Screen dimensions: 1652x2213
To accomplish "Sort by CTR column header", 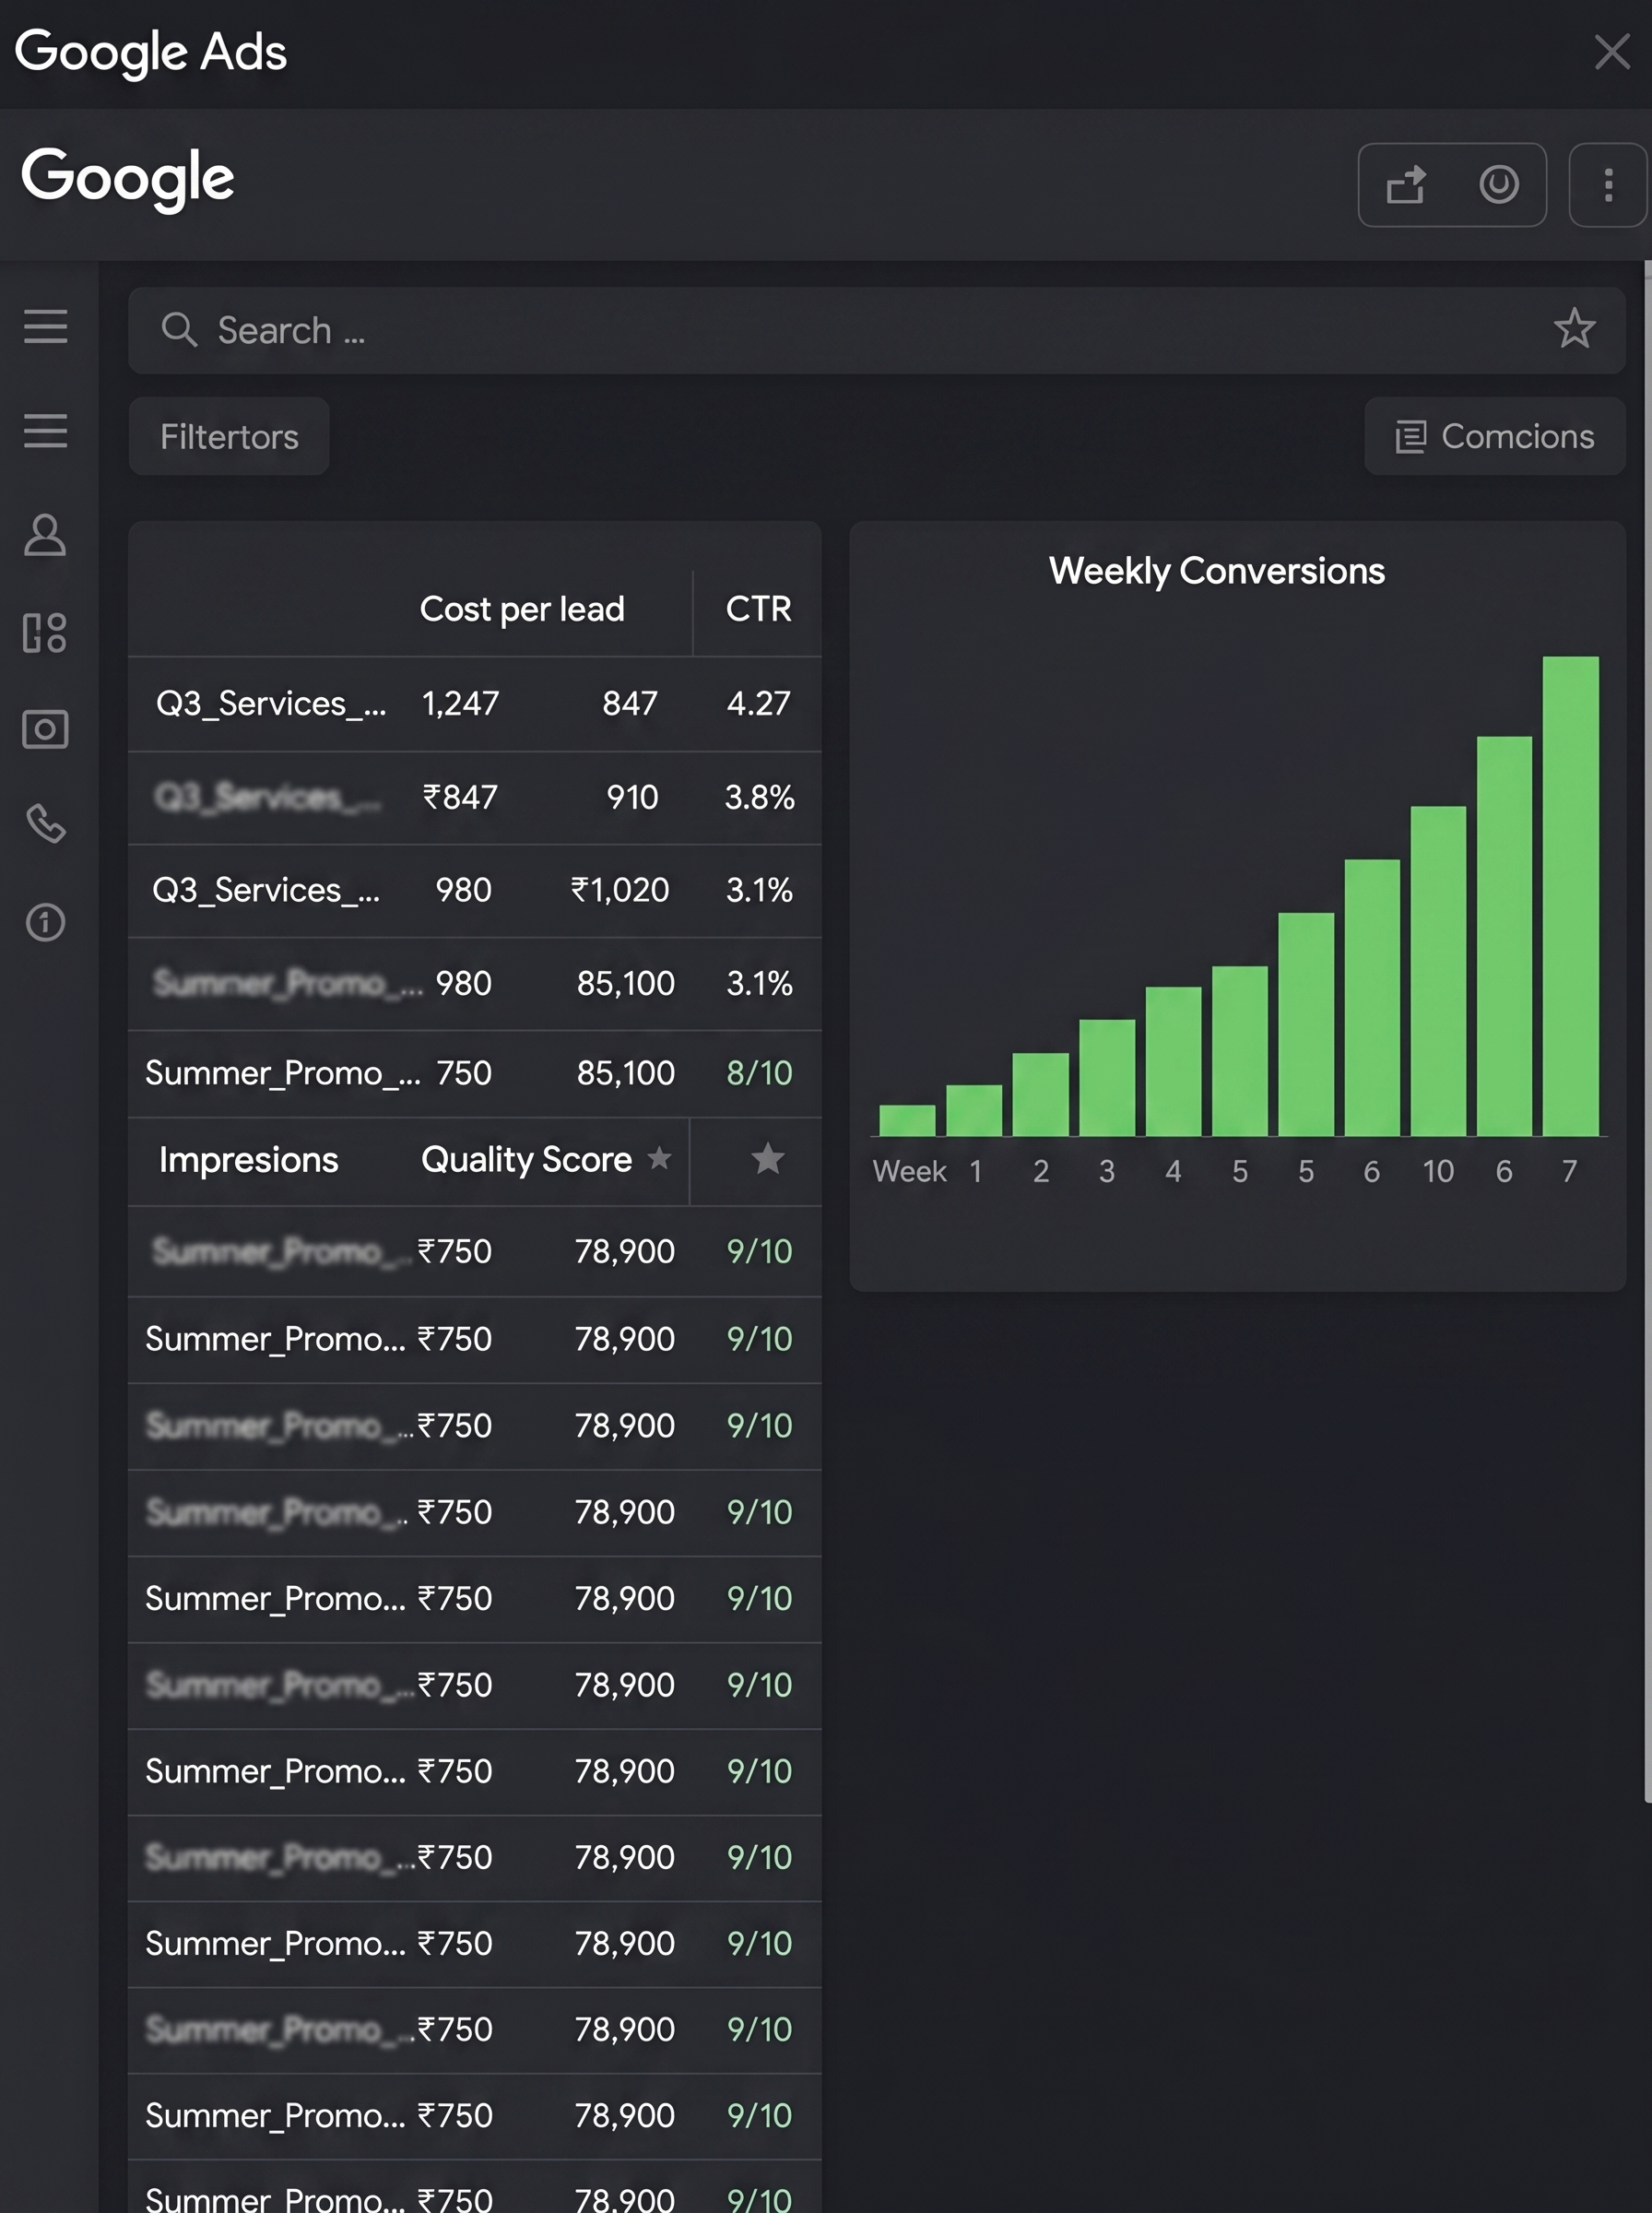I will 758,609.
